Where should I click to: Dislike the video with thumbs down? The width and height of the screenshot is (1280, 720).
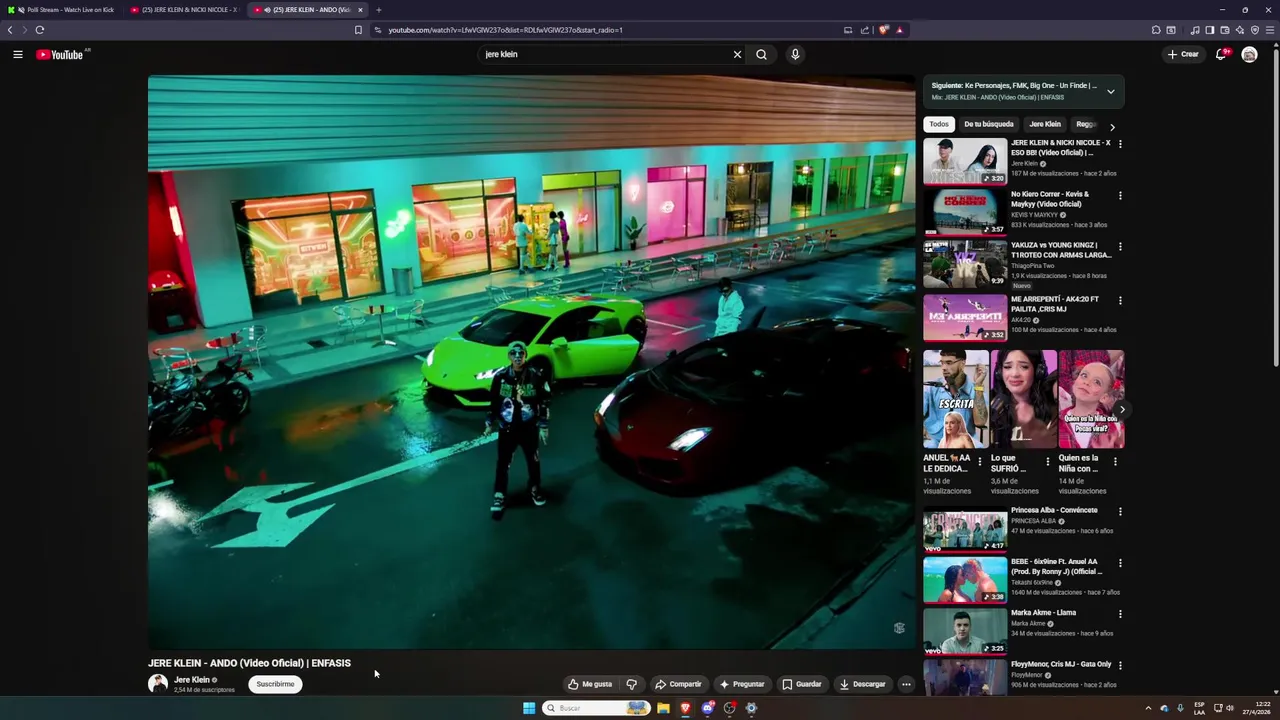coord(632,684)
